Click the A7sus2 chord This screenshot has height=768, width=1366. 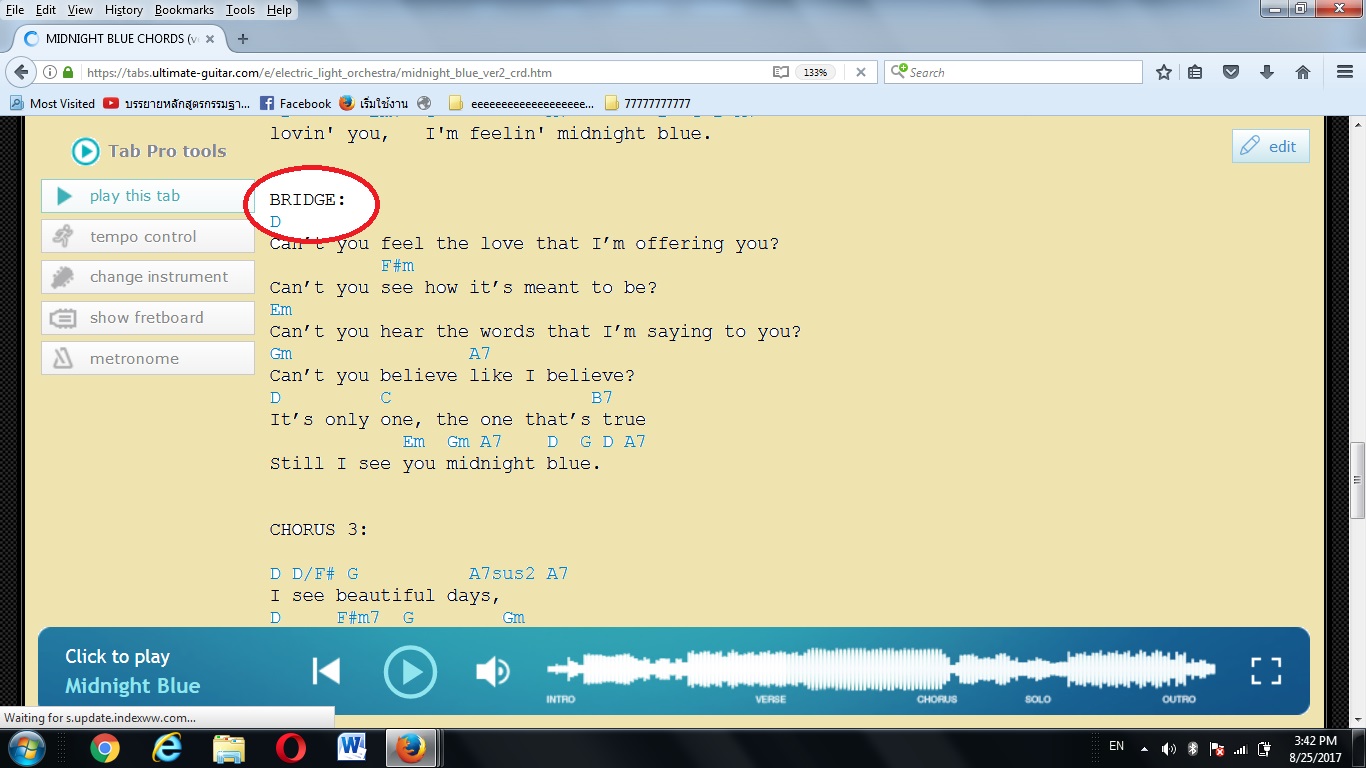coord(502,573)
